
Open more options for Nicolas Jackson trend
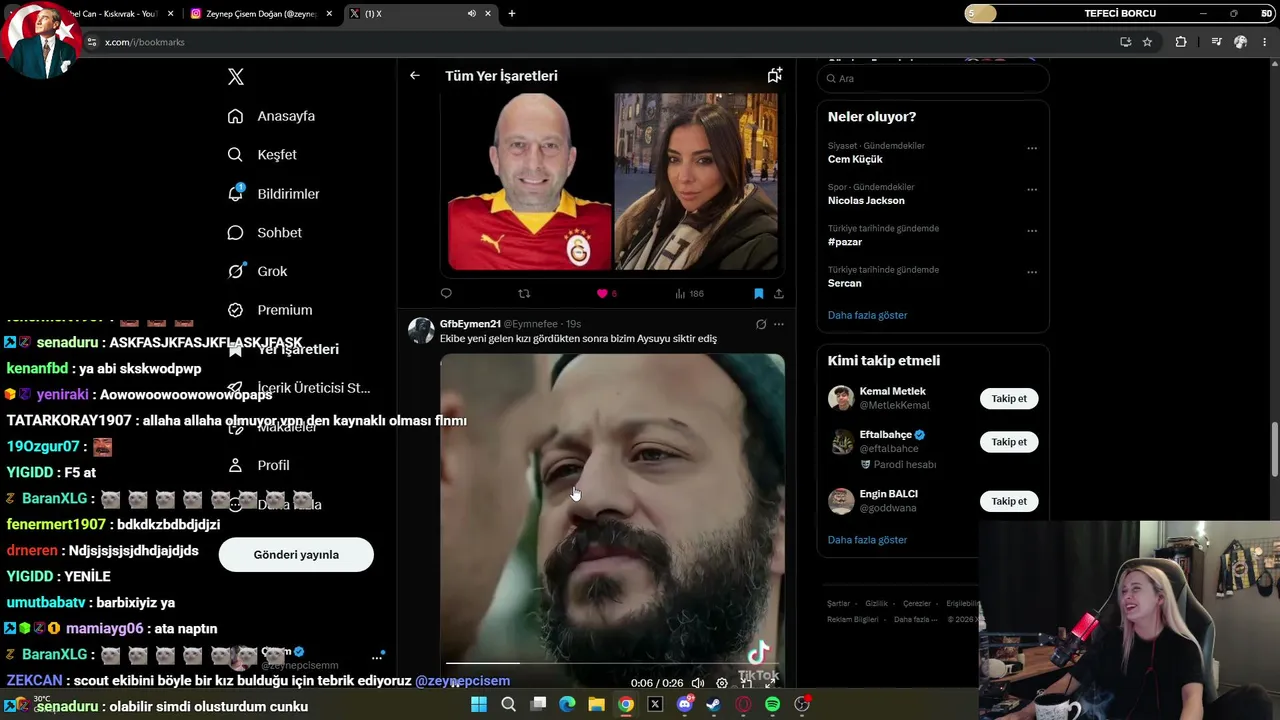pyautogui.click(x=1032, y=189)
